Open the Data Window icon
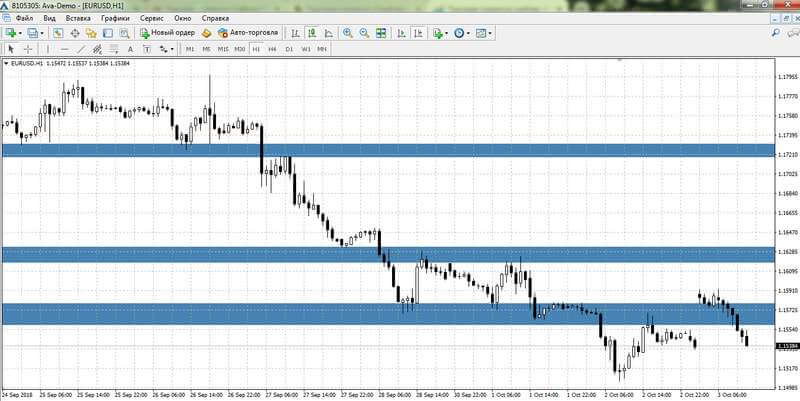 click(x=74, y=33)
